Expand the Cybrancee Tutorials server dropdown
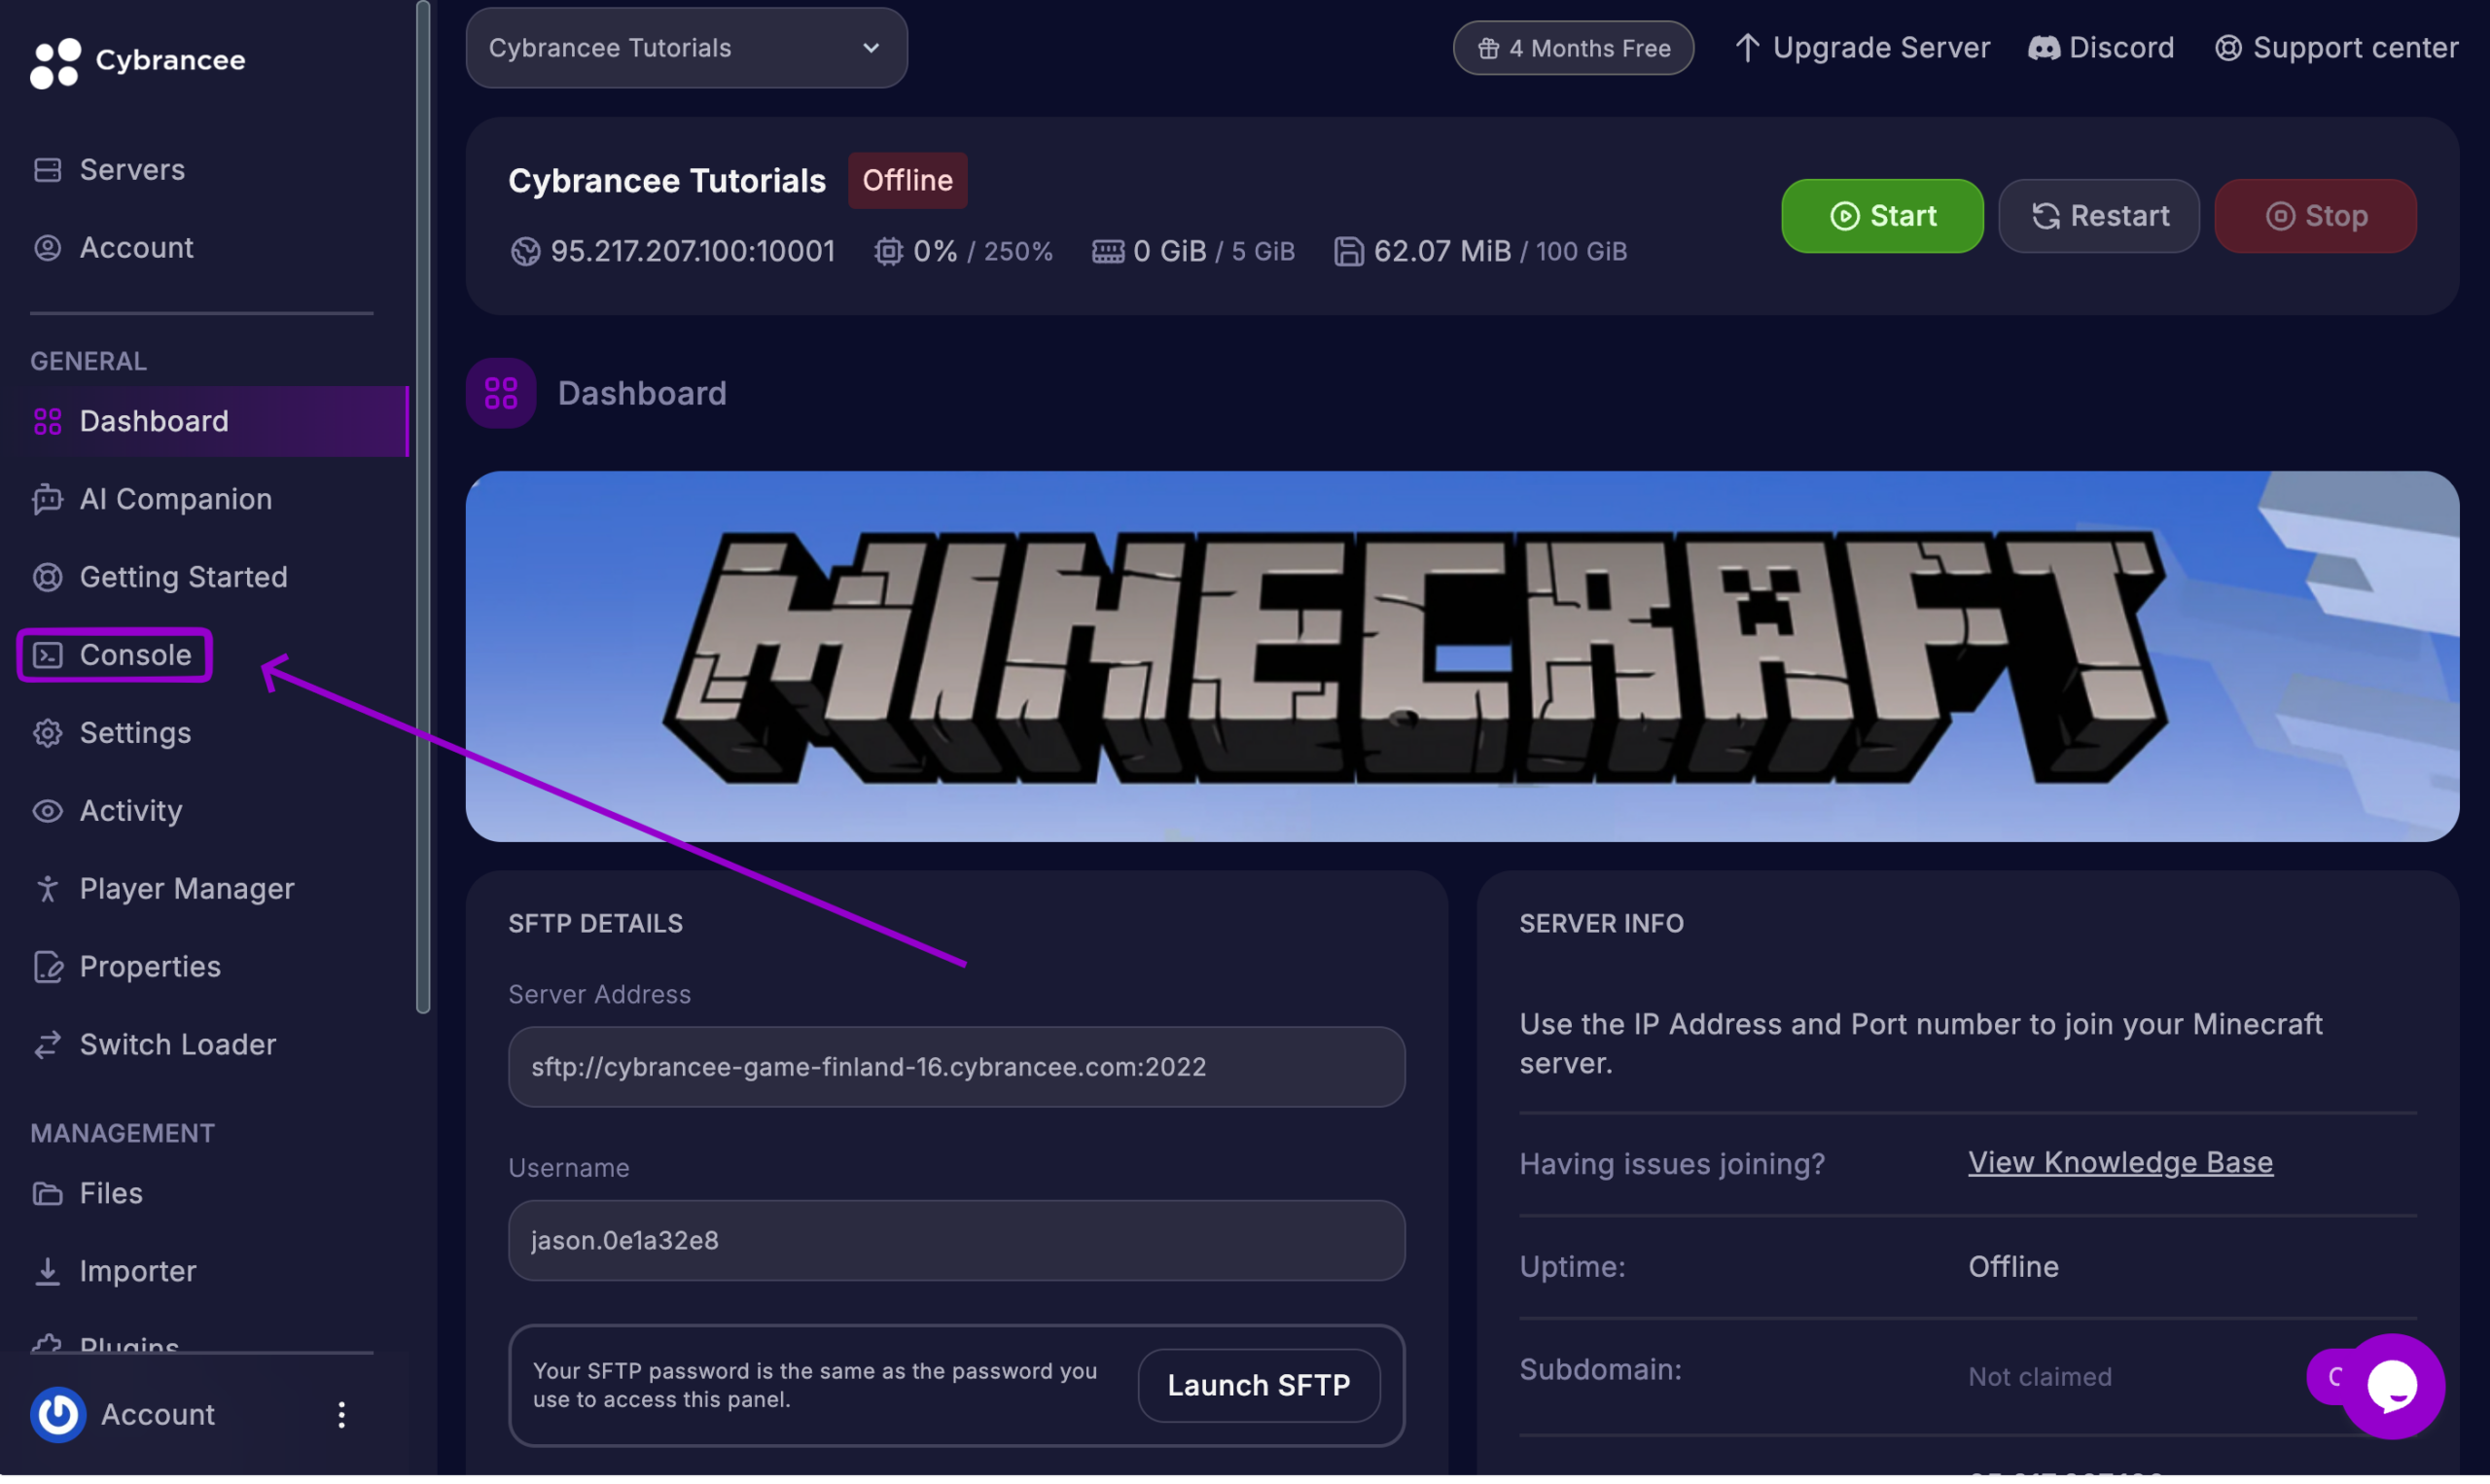This screenshot has height=1484, width=2490. (687, 48)
